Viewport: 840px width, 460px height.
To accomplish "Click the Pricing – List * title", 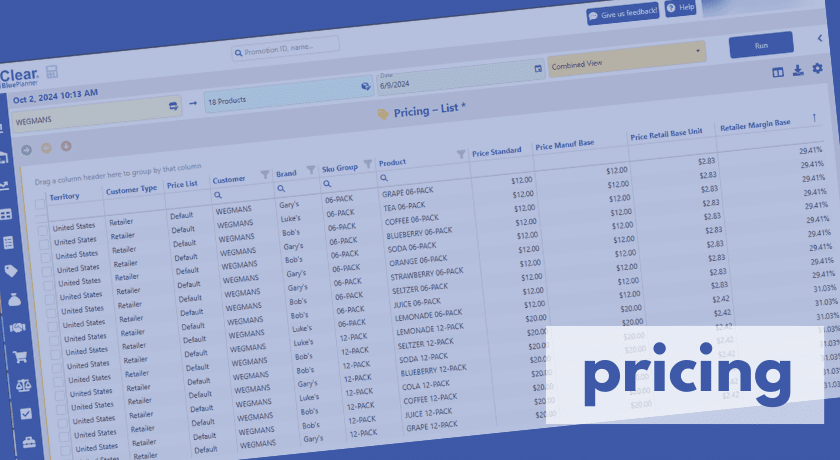I will (x=429, y=110).
